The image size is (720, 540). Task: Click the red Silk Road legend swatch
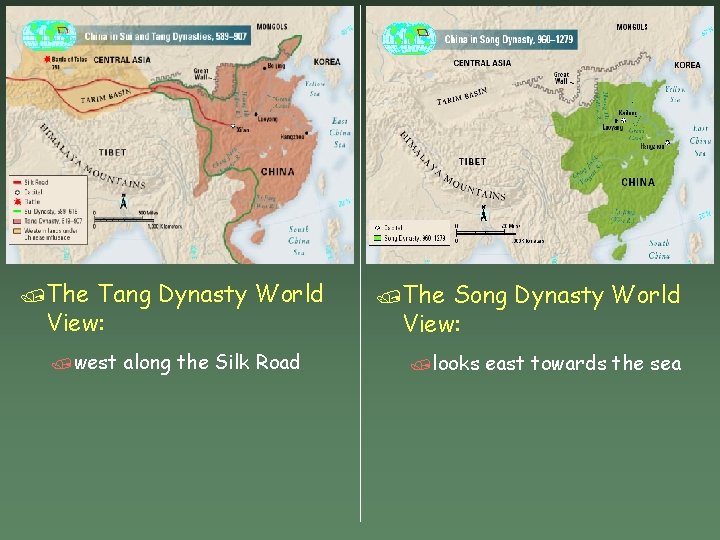[x=17, y=182]
